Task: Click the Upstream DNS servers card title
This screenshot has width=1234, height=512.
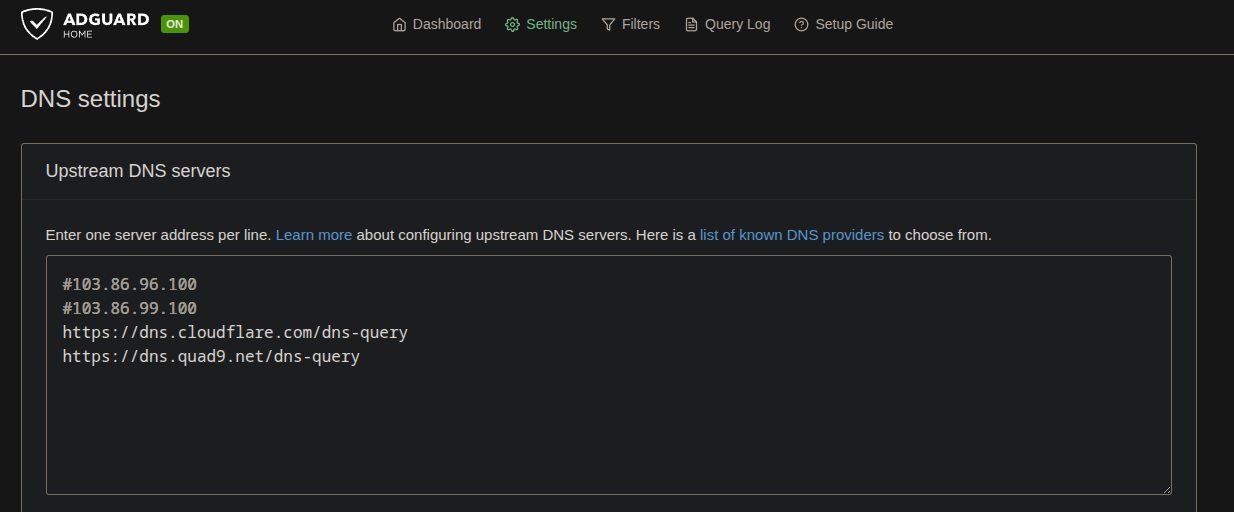Action: (138, 171)
